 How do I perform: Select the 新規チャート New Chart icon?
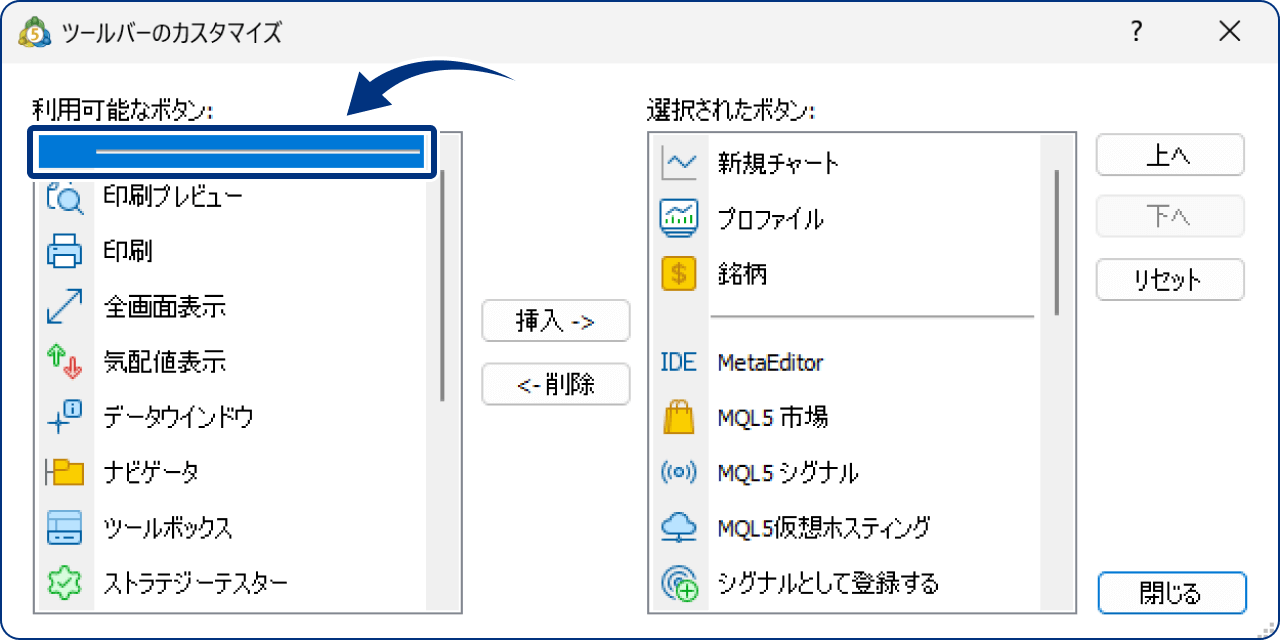[677, 163]
